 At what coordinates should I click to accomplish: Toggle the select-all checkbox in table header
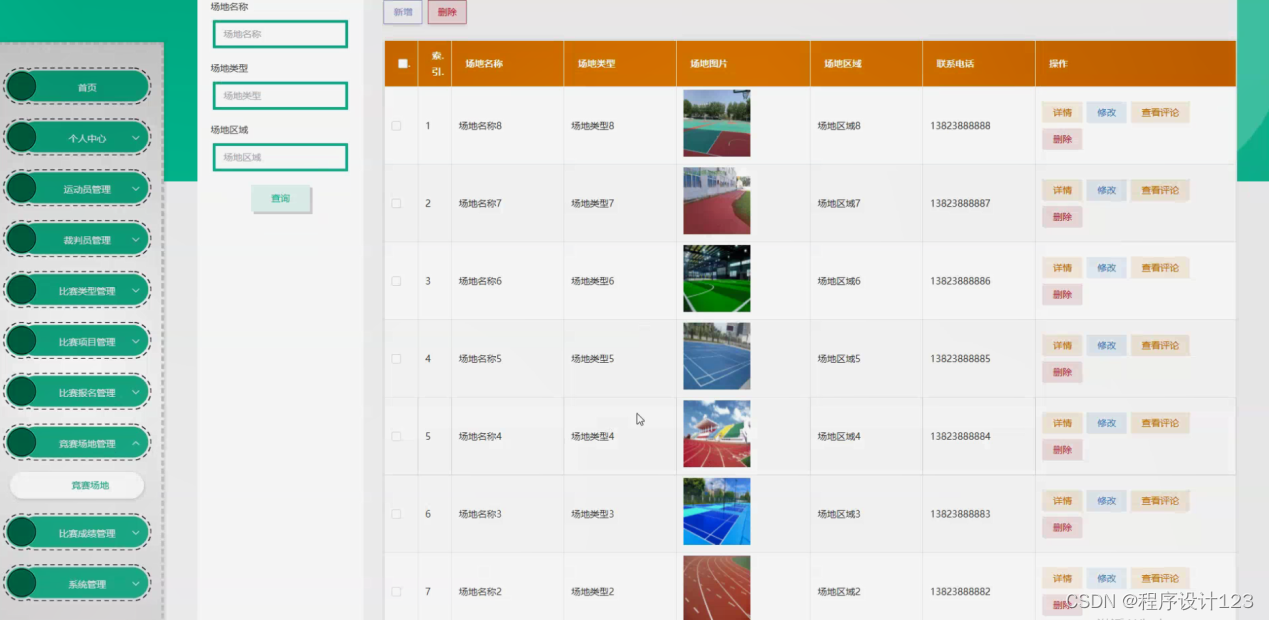(x=403, y=64)
